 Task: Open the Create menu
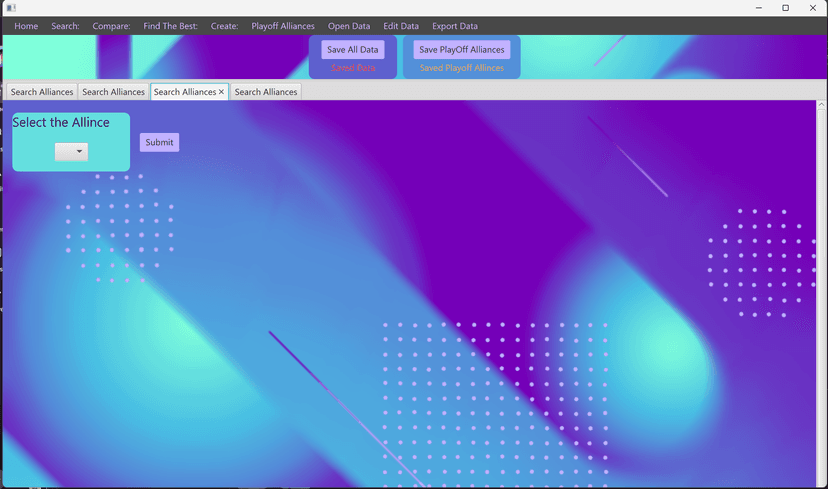[224, 26]
